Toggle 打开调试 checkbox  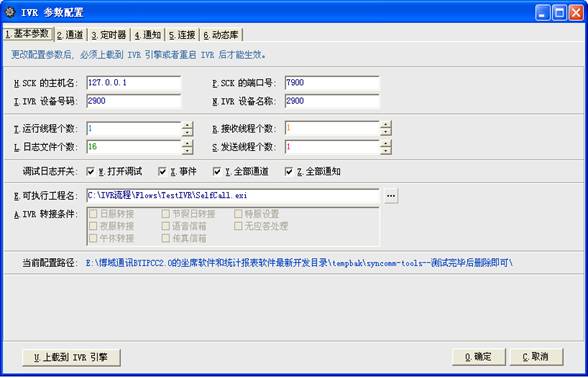point(90,172)
